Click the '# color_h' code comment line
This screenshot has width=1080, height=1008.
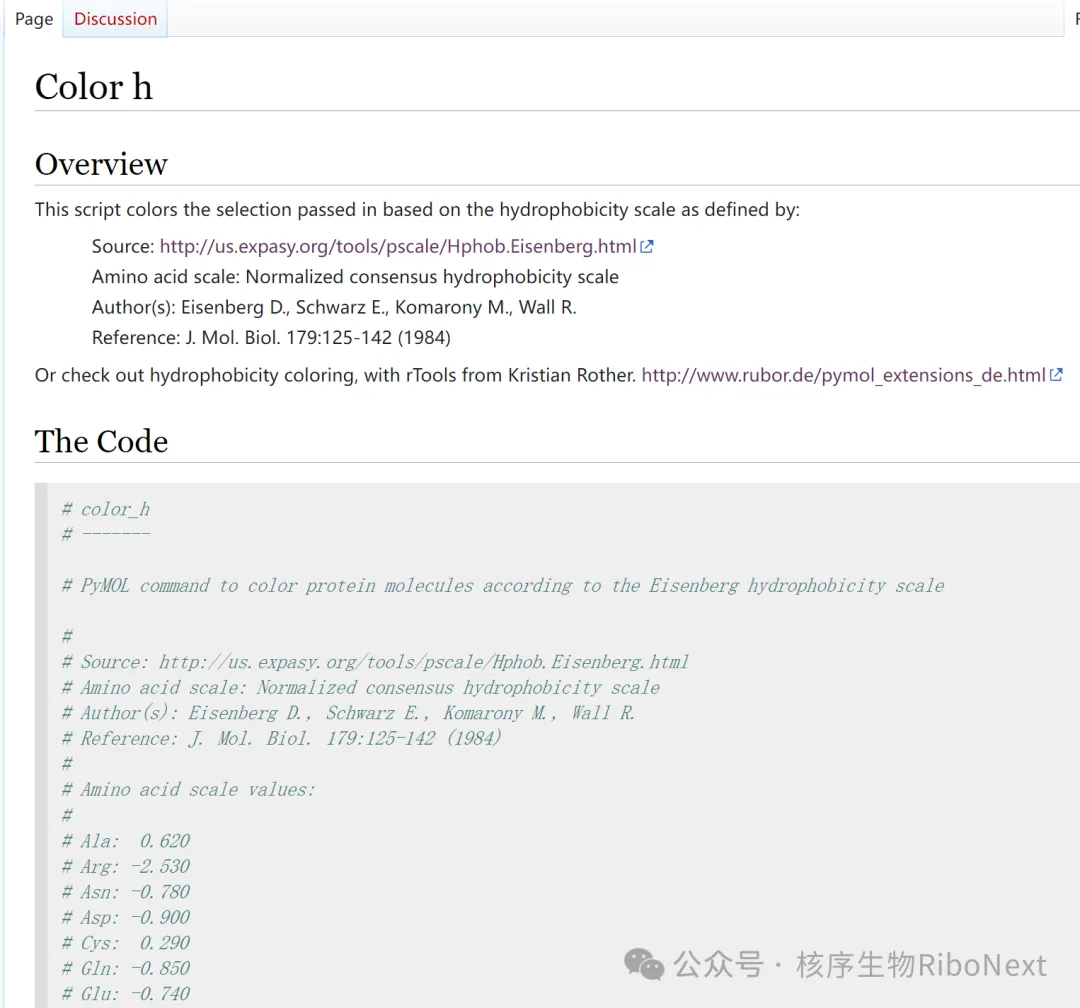pos(106,509)
